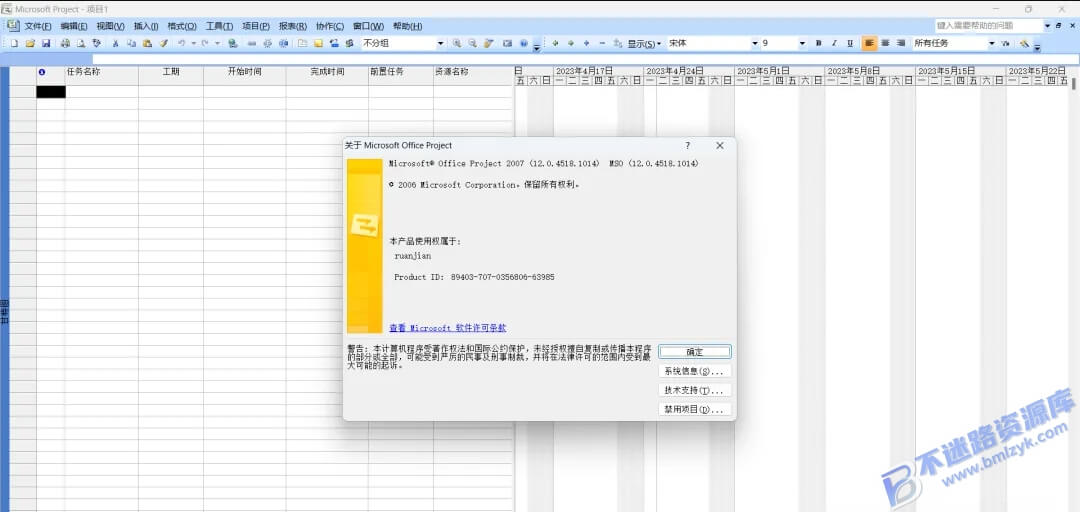Click 确定 in the About dialog
Screen dimensions: 1080x512
point(694,351)
